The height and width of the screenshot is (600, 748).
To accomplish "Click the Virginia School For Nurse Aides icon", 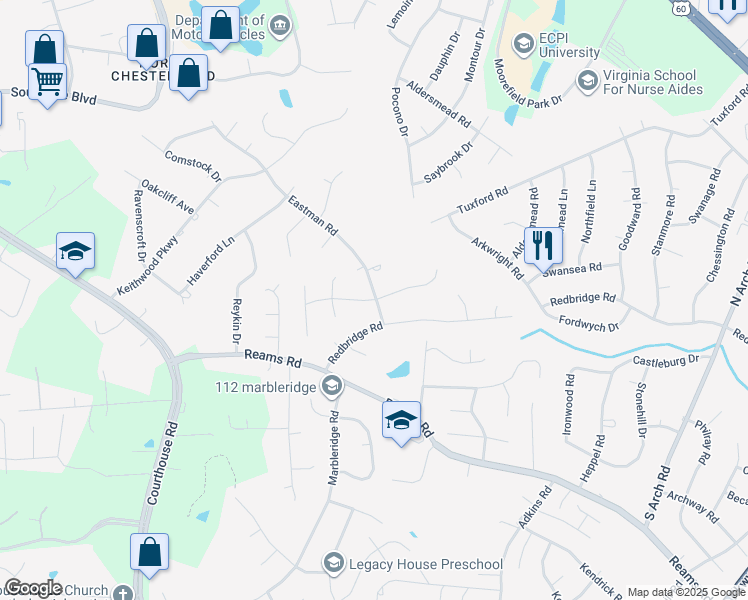I will coord(587,82).
